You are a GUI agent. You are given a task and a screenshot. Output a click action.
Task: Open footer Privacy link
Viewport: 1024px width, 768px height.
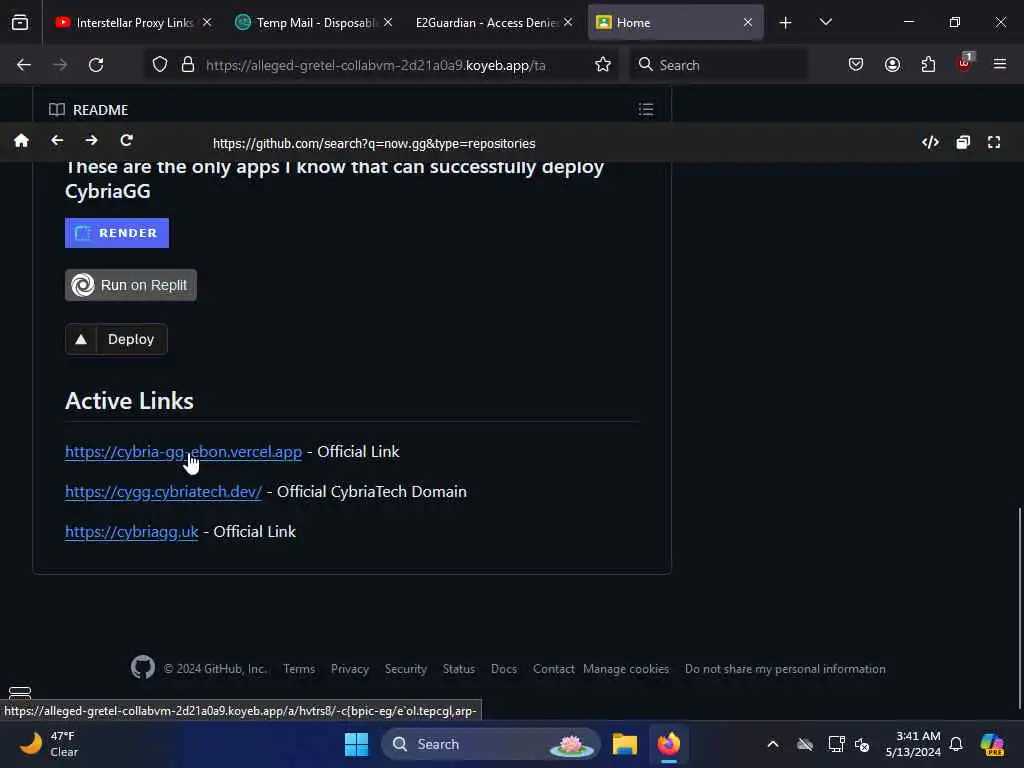350,669
